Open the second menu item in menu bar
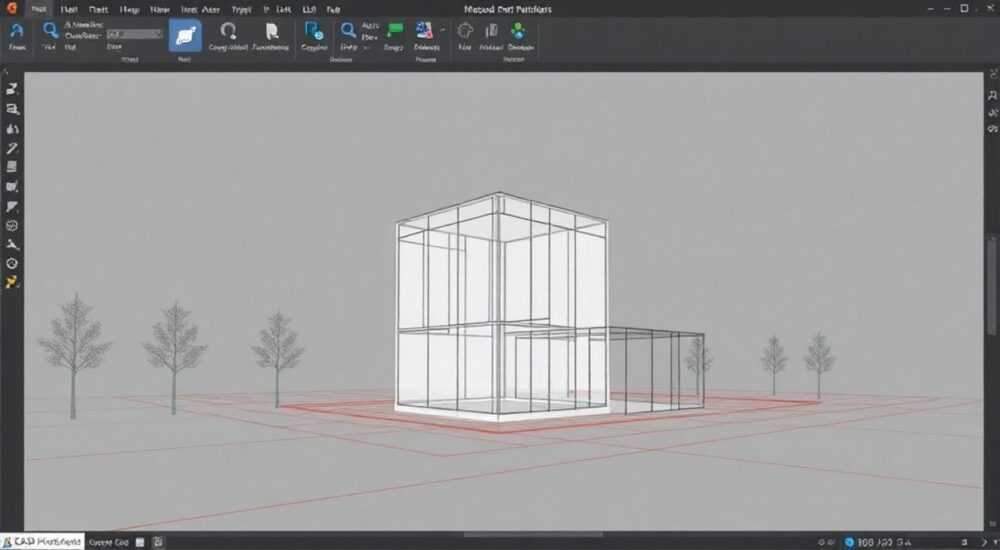This screenshot has height=550, width=1000. click(69, 10)
